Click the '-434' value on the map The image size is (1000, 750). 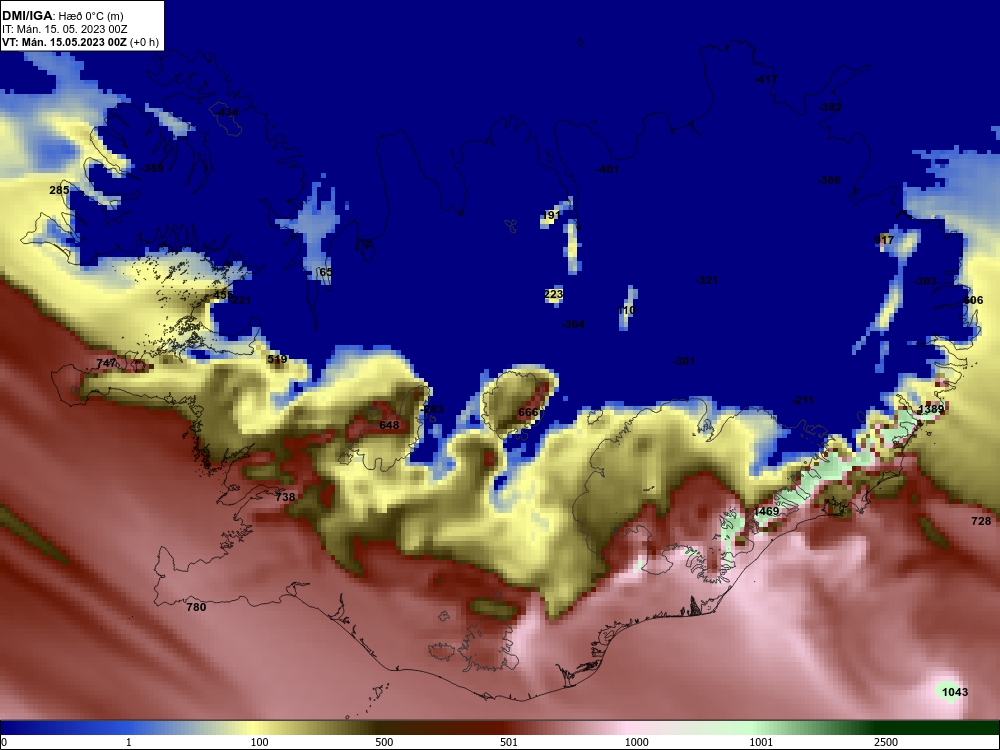[x=227, y=112]
